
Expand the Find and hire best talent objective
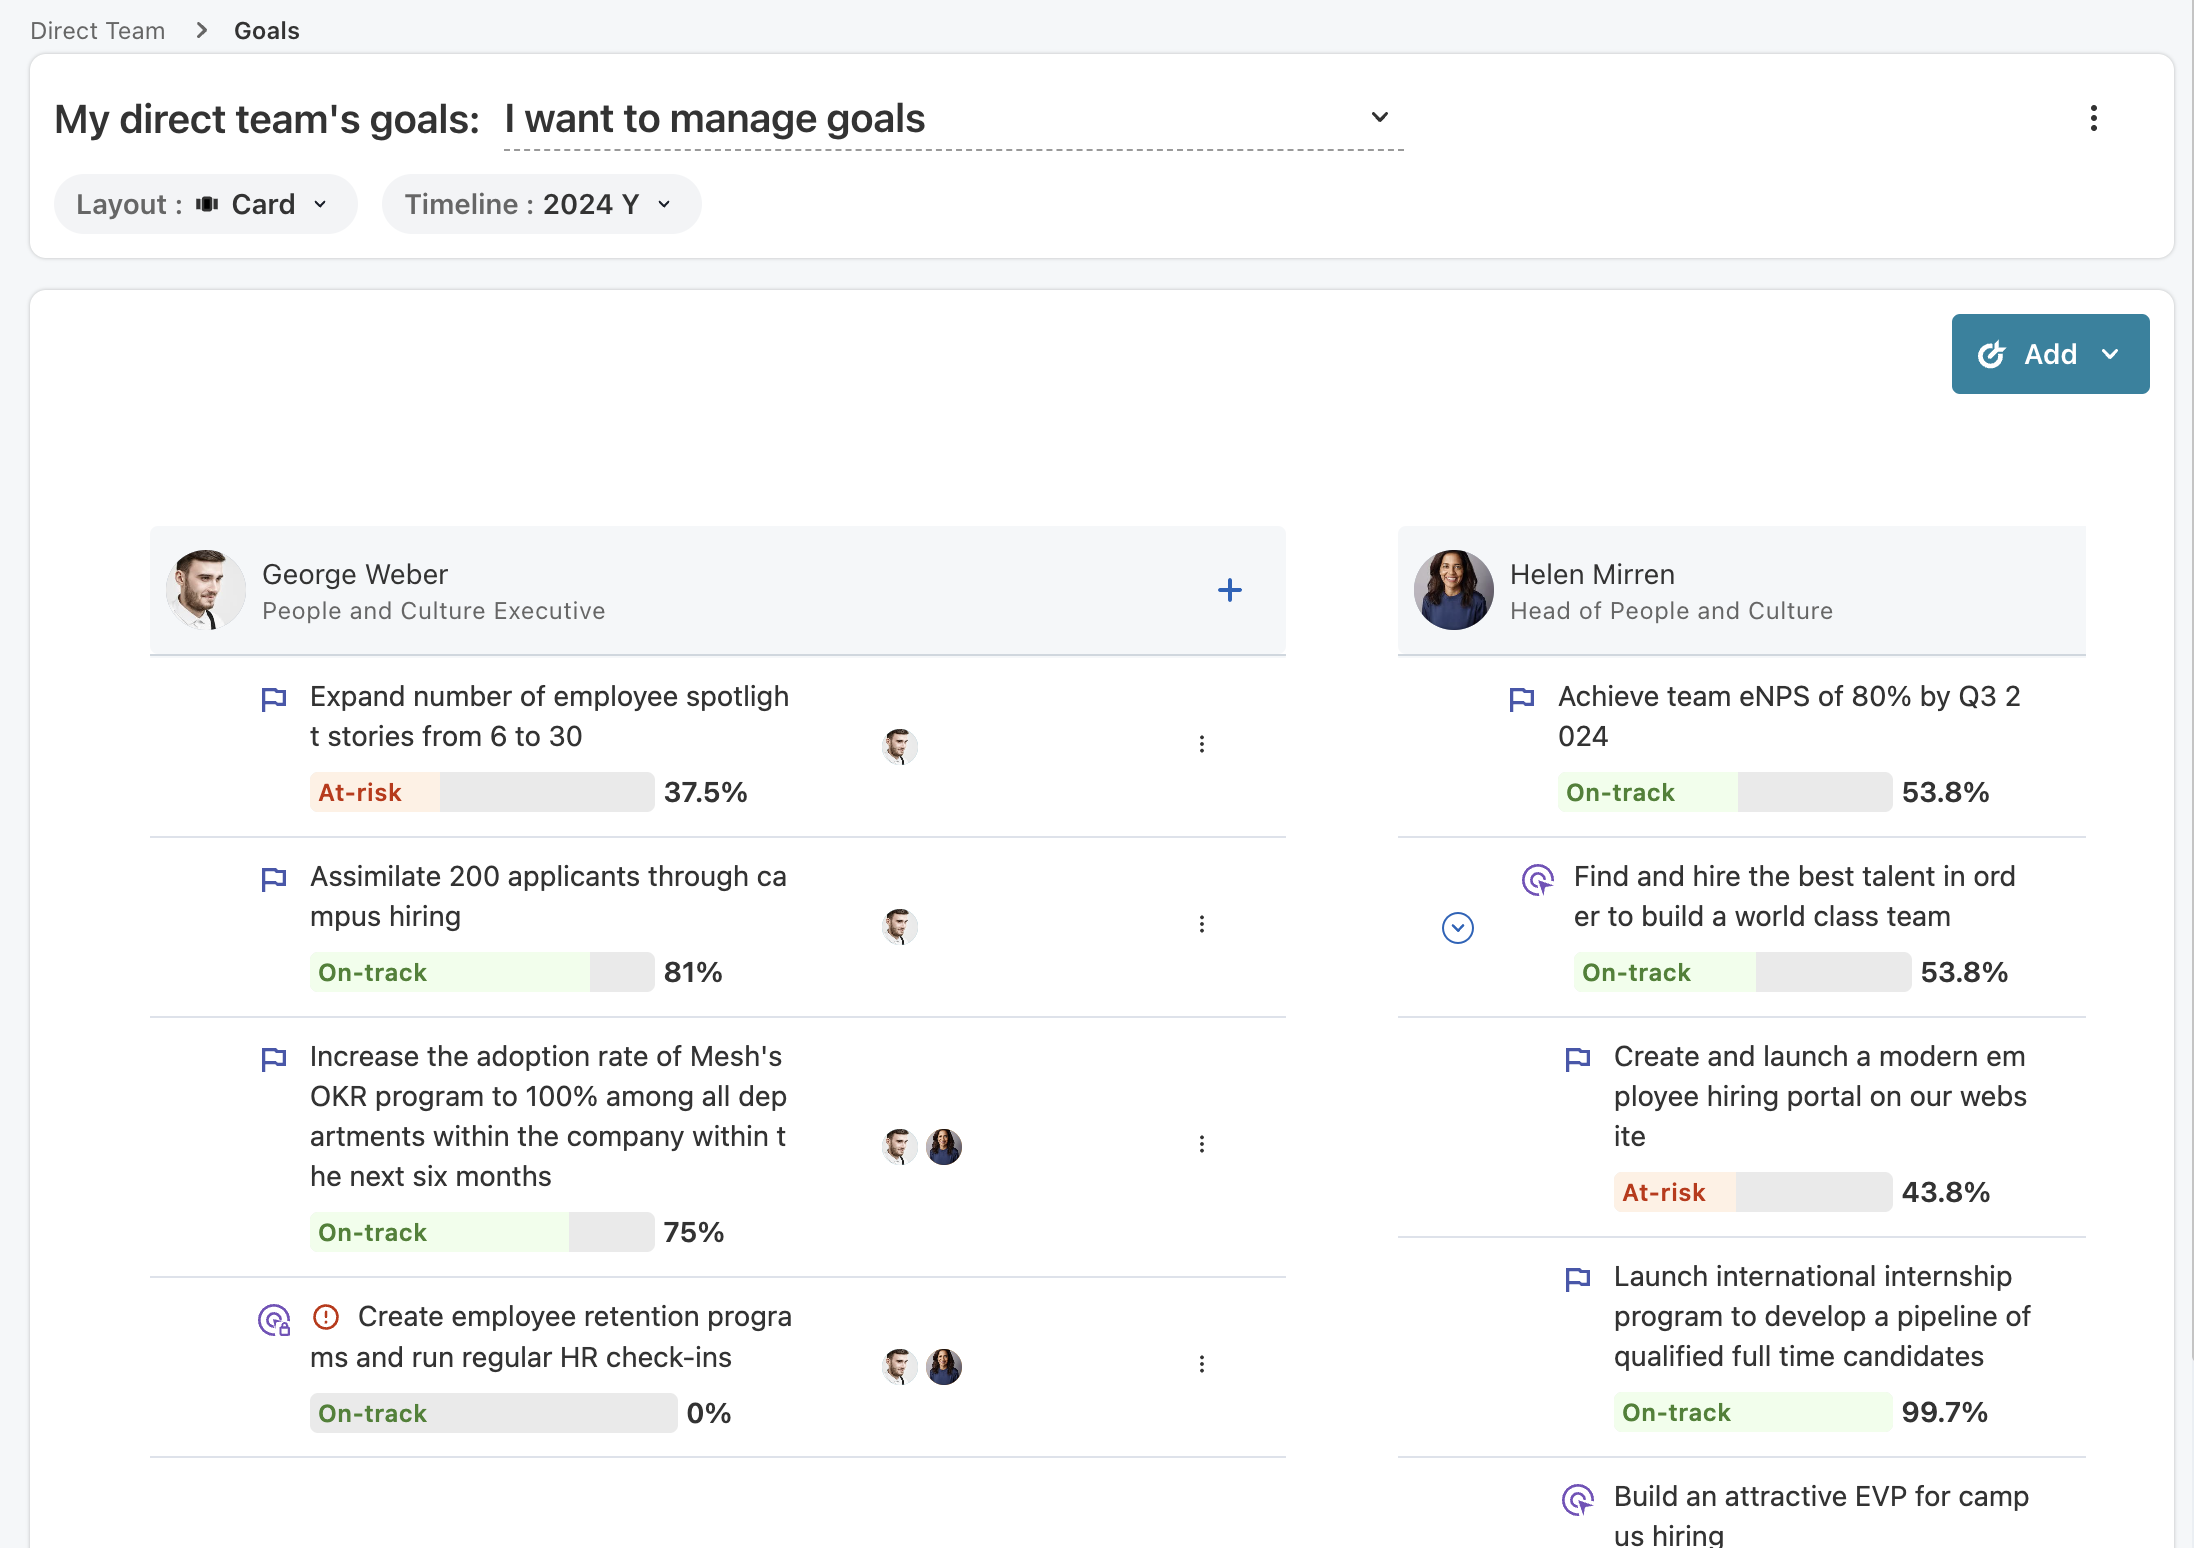(1457, 928)
